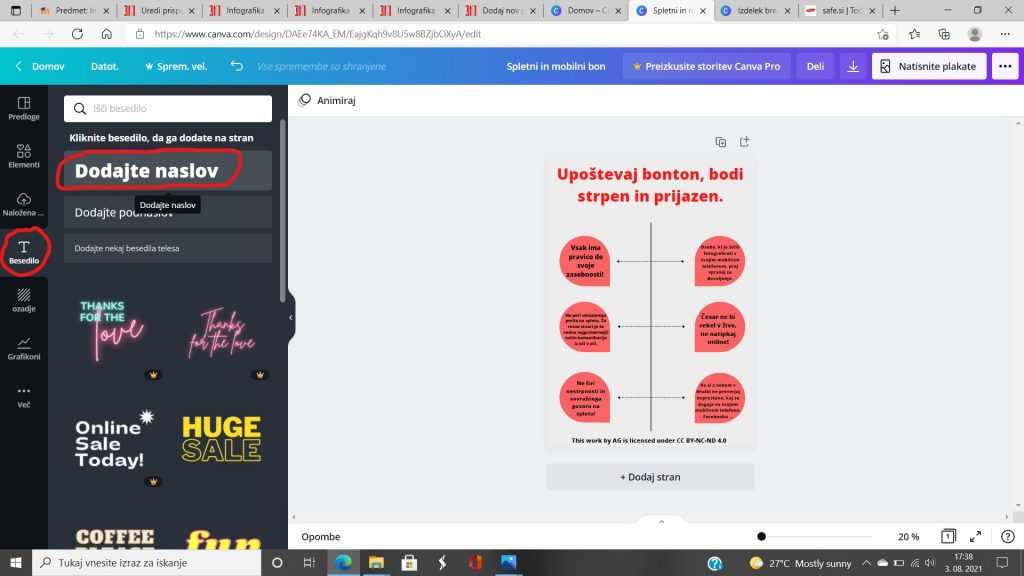Collapse the side panel with arrow handle
1024x576 pixels.
click(291, 317)
